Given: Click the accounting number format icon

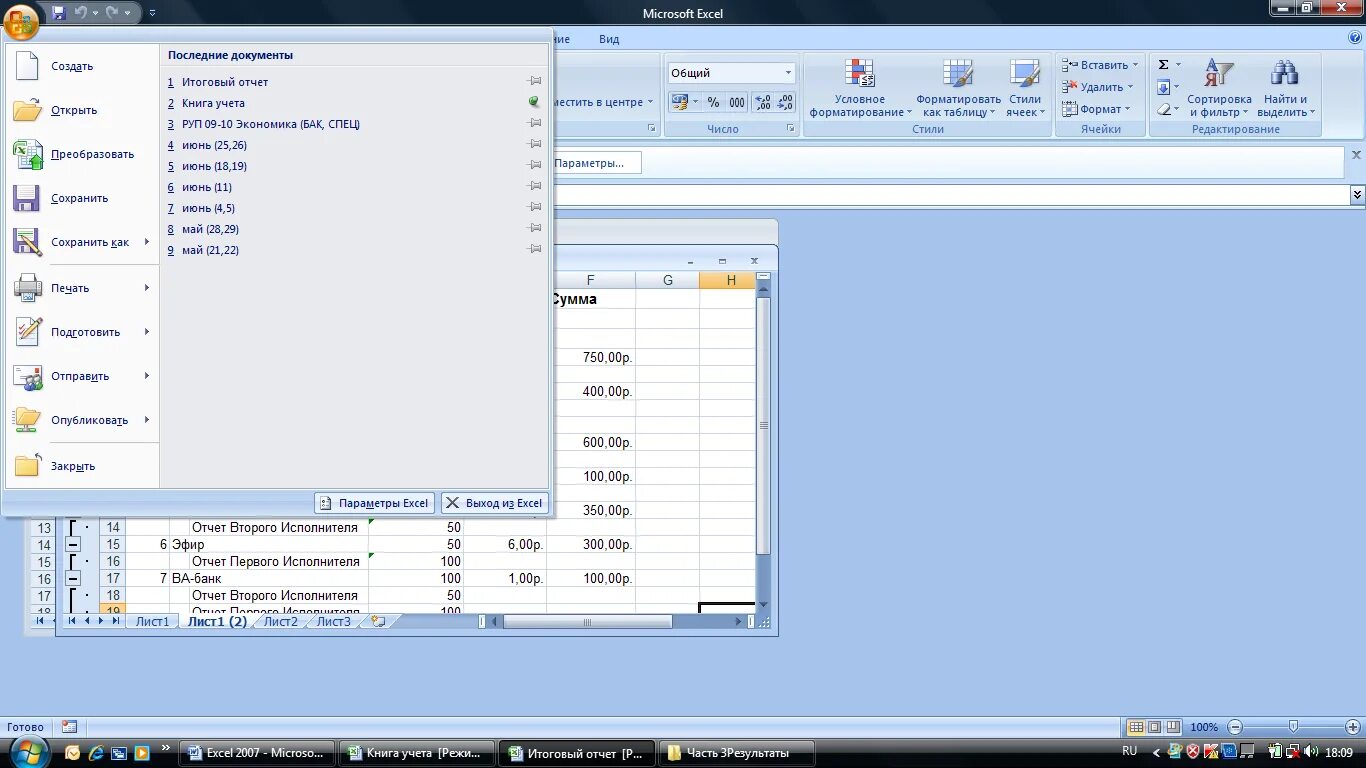Looking at the screenshot, I should pos(680,102).
